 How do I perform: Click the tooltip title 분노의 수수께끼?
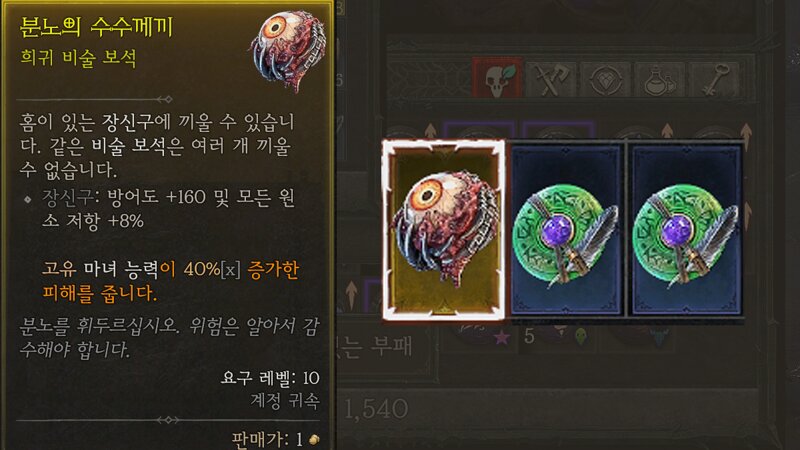pos(96,28)
